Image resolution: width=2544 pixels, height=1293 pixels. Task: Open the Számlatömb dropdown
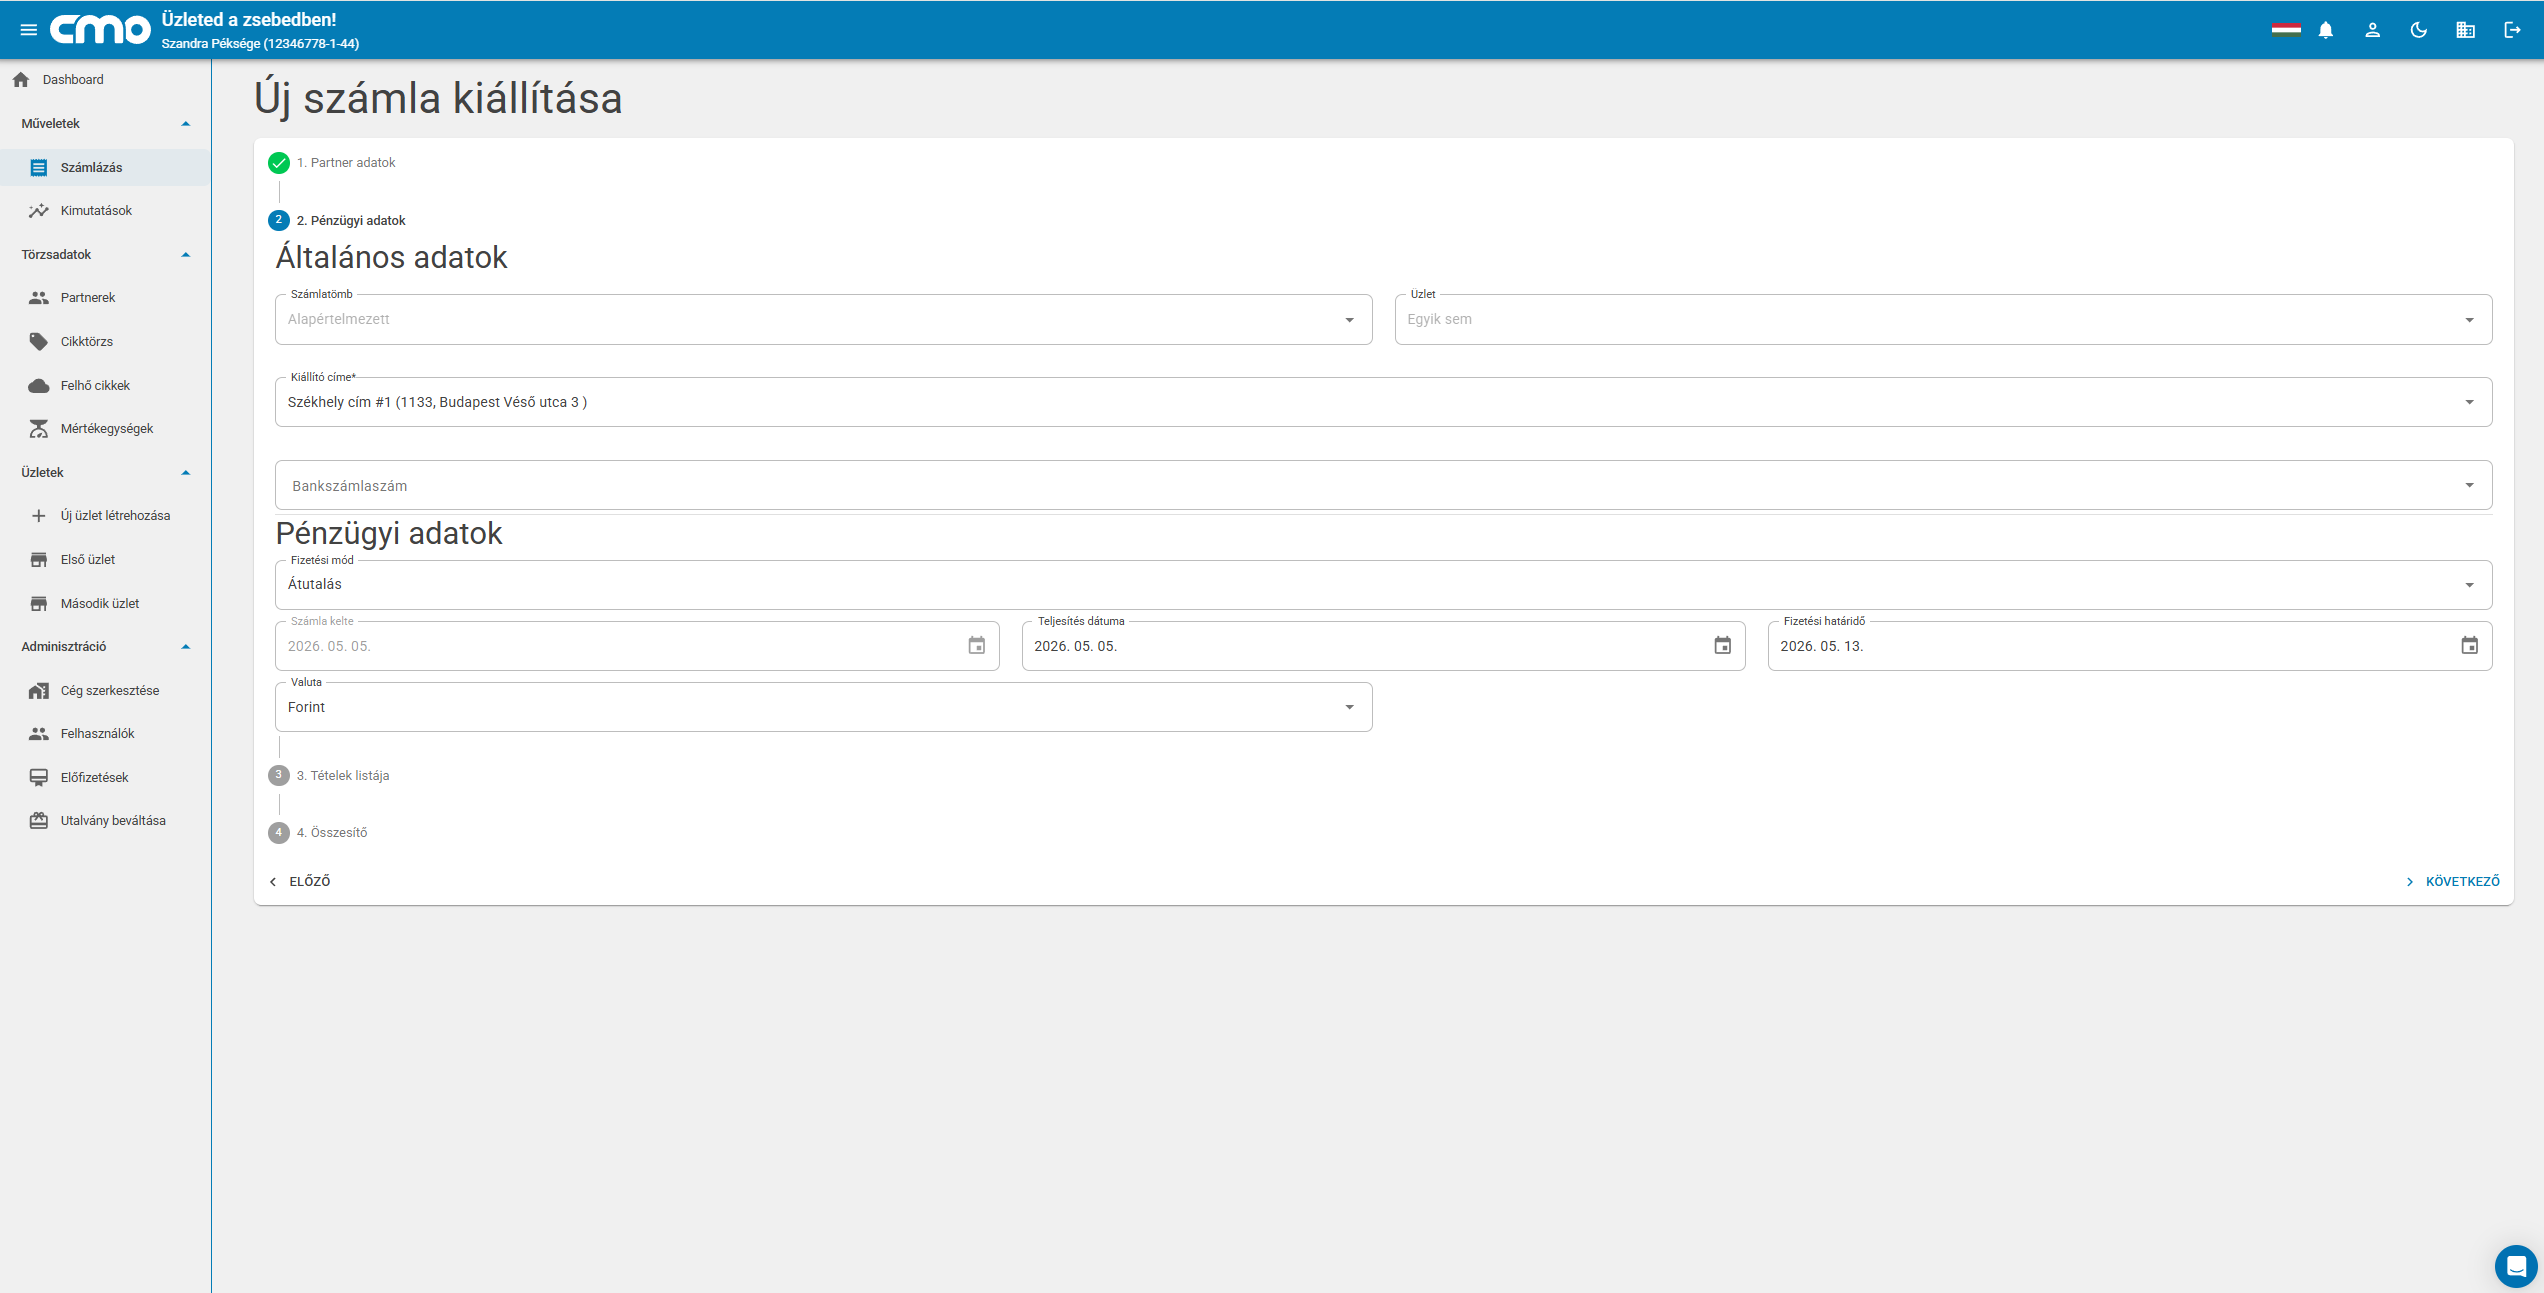pyautogui.click(x=823, y=320)
